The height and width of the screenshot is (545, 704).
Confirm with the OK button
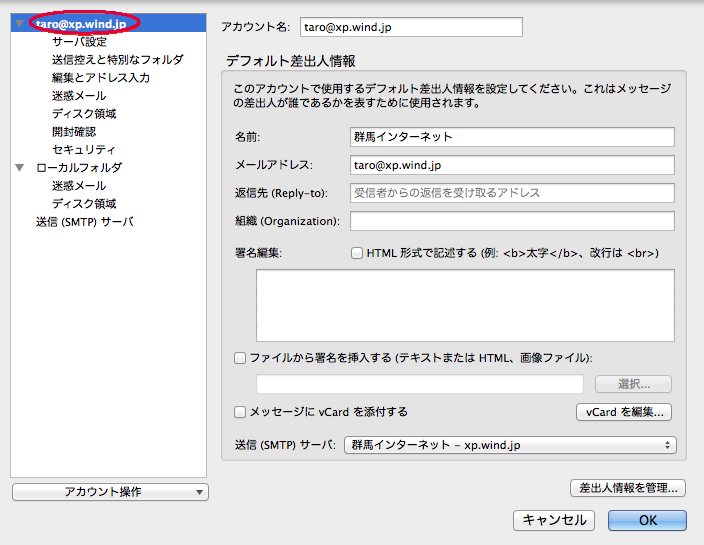[647, 520]
